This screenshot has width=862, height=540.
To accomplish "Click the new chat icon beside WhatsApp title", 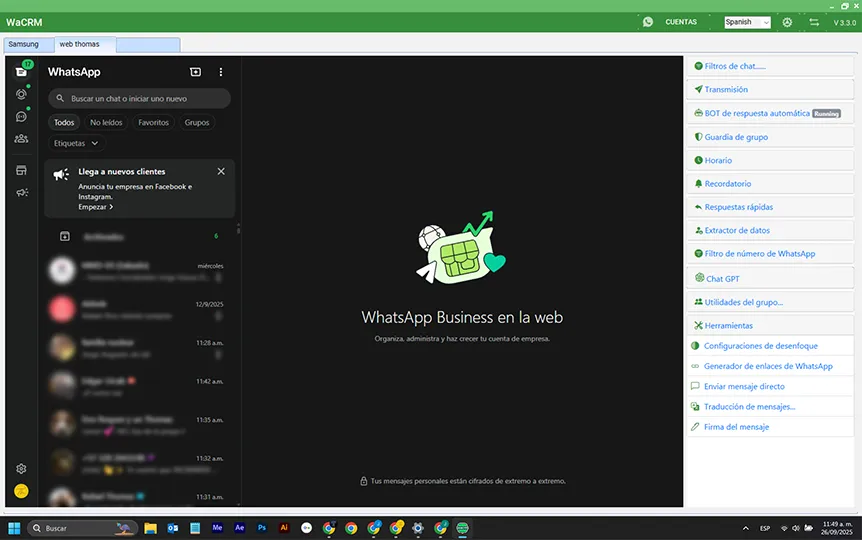I will [195, 72].
